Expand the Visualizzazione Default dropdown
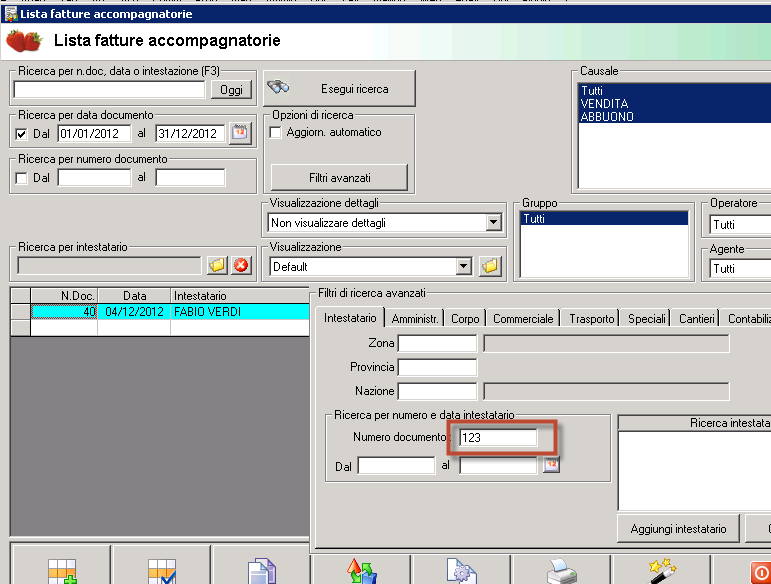 tap(463, 266)
